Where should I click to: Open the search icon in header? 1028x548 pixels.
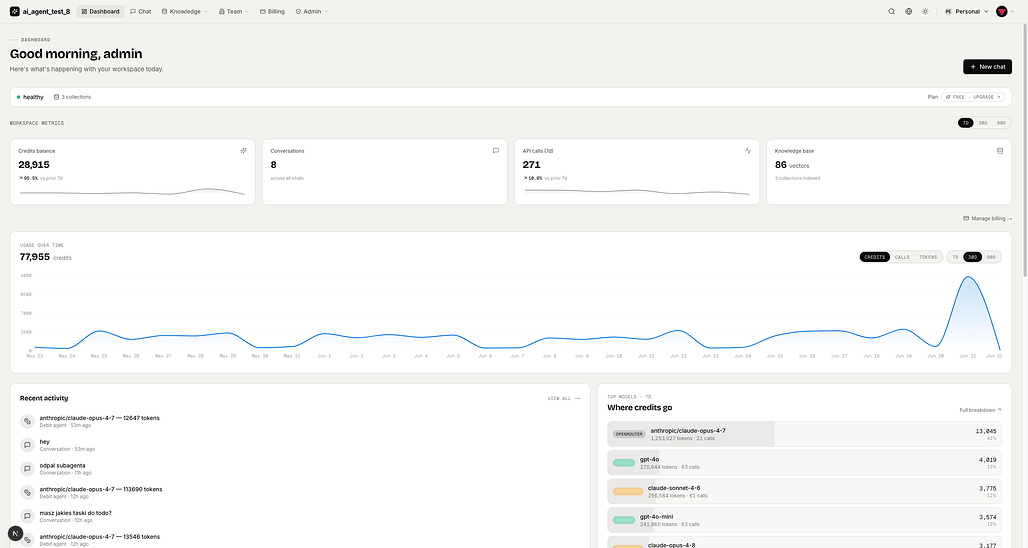click(892, 11)
